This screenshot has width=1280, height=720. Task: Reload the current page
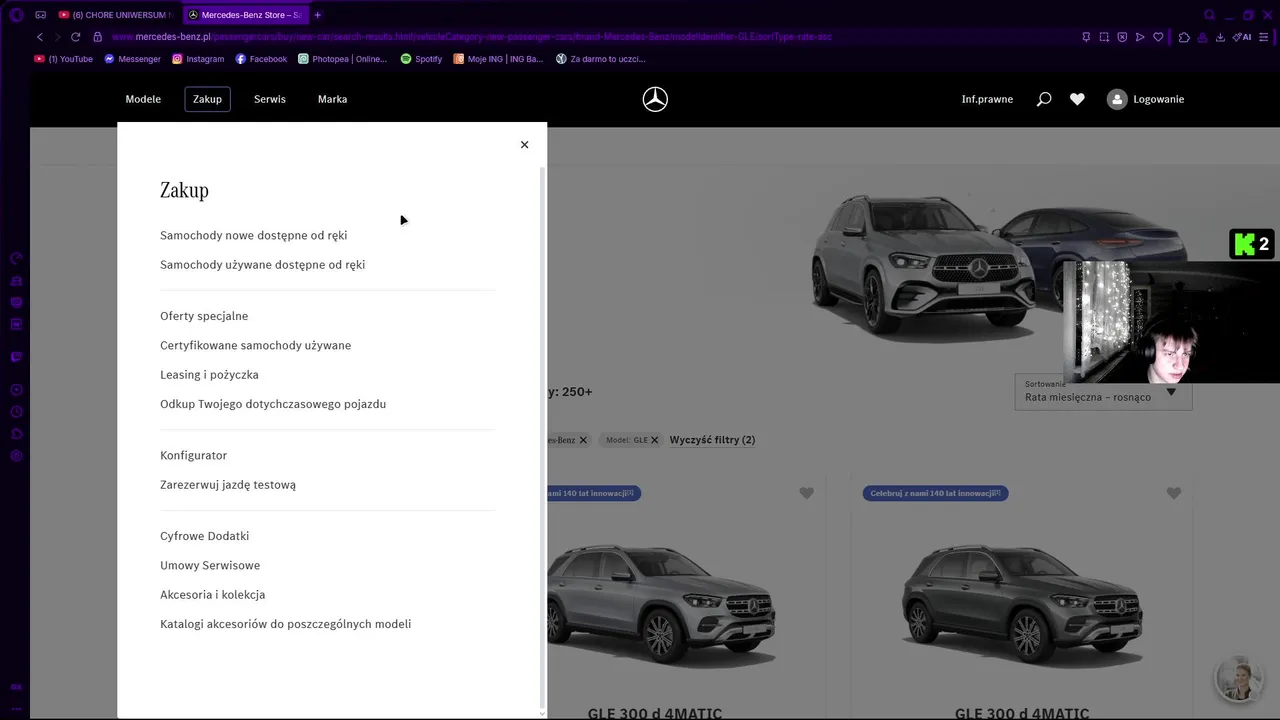click(75, 37)
